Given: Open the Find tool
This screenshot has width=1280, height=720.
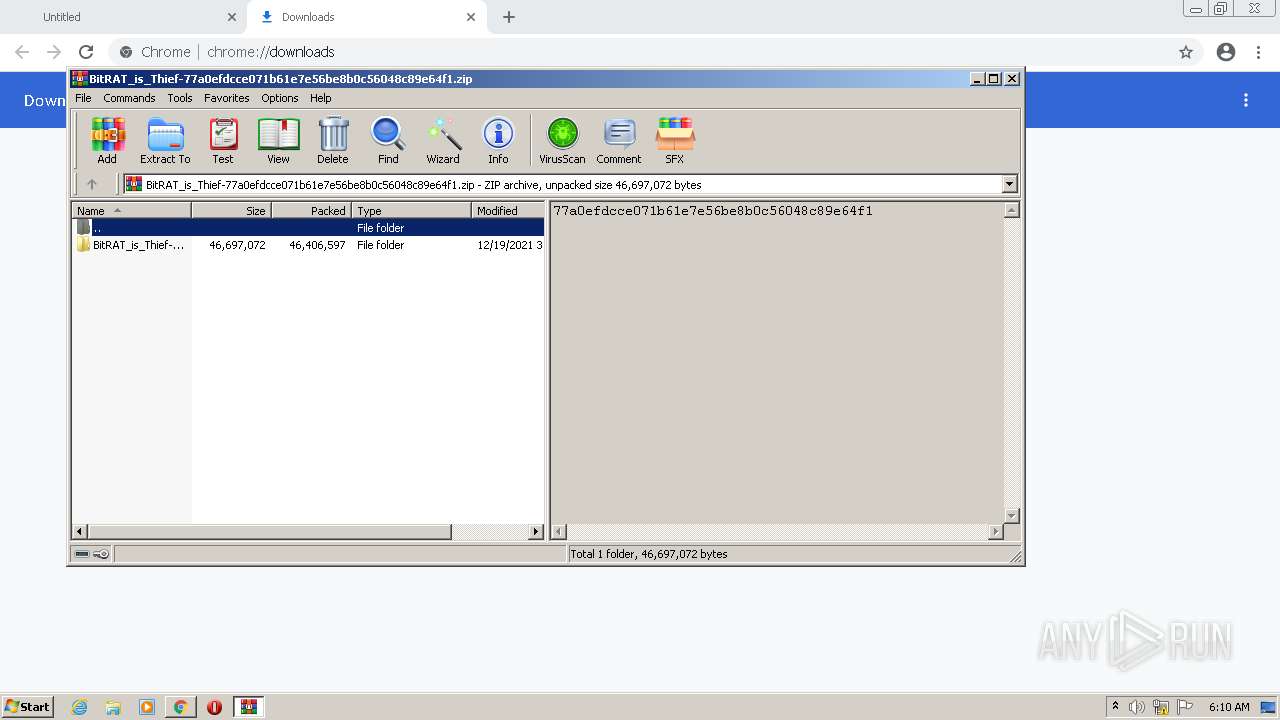Looking at the screenshot, I should point(388,140).
